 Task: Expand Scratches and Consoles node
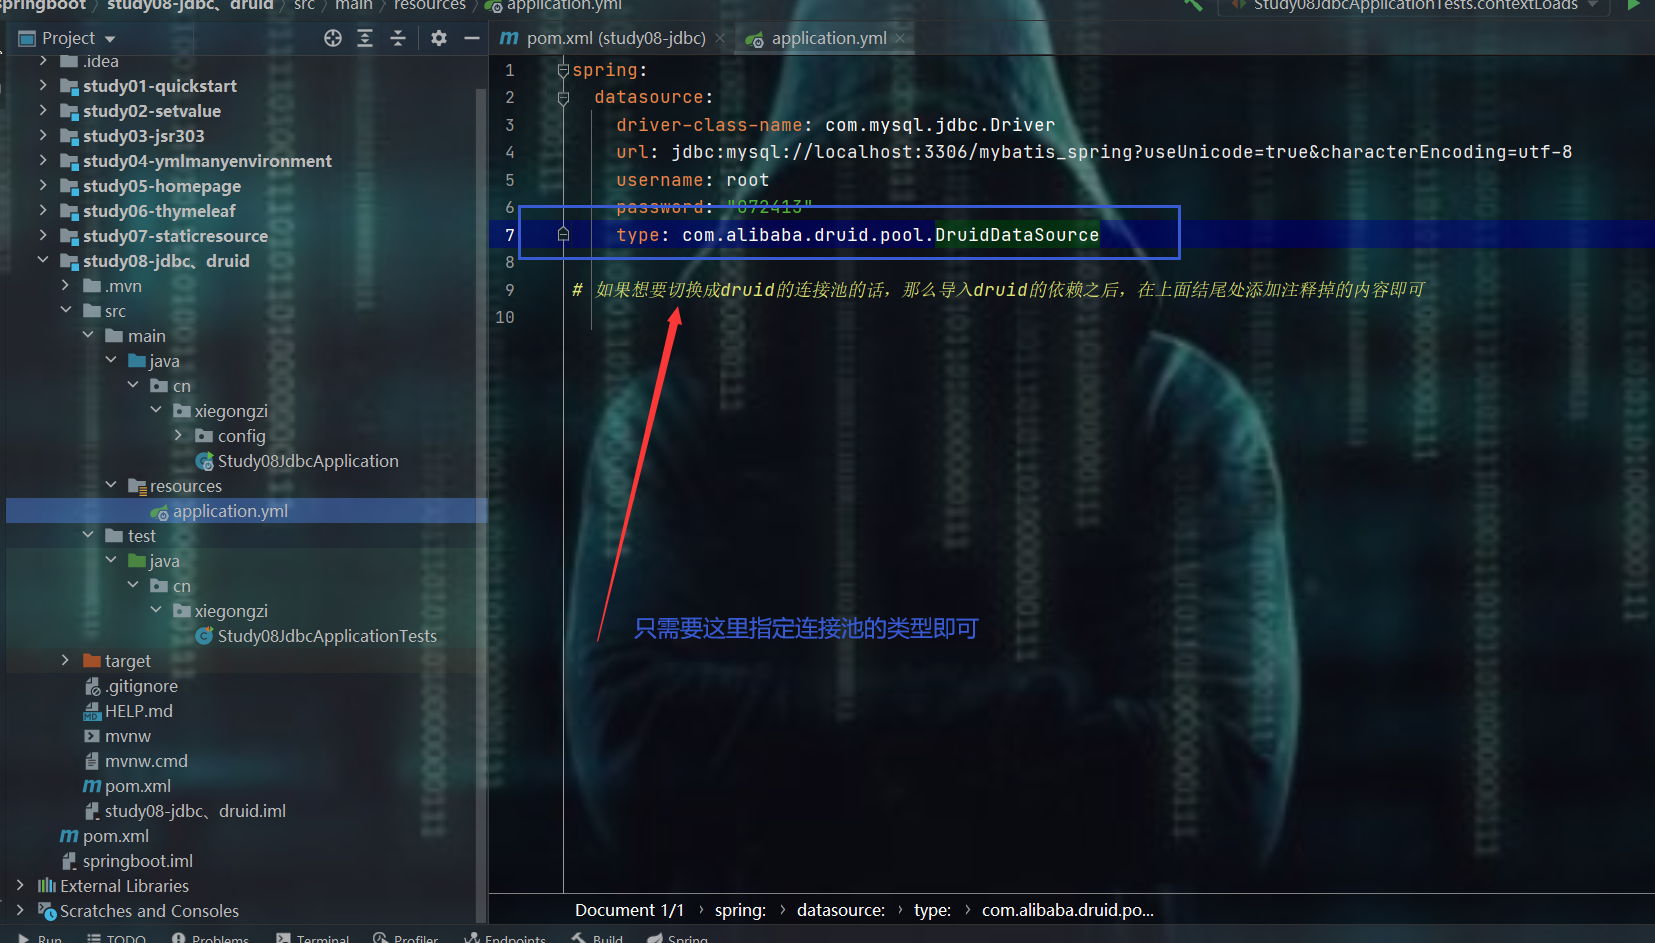point(20,911)
